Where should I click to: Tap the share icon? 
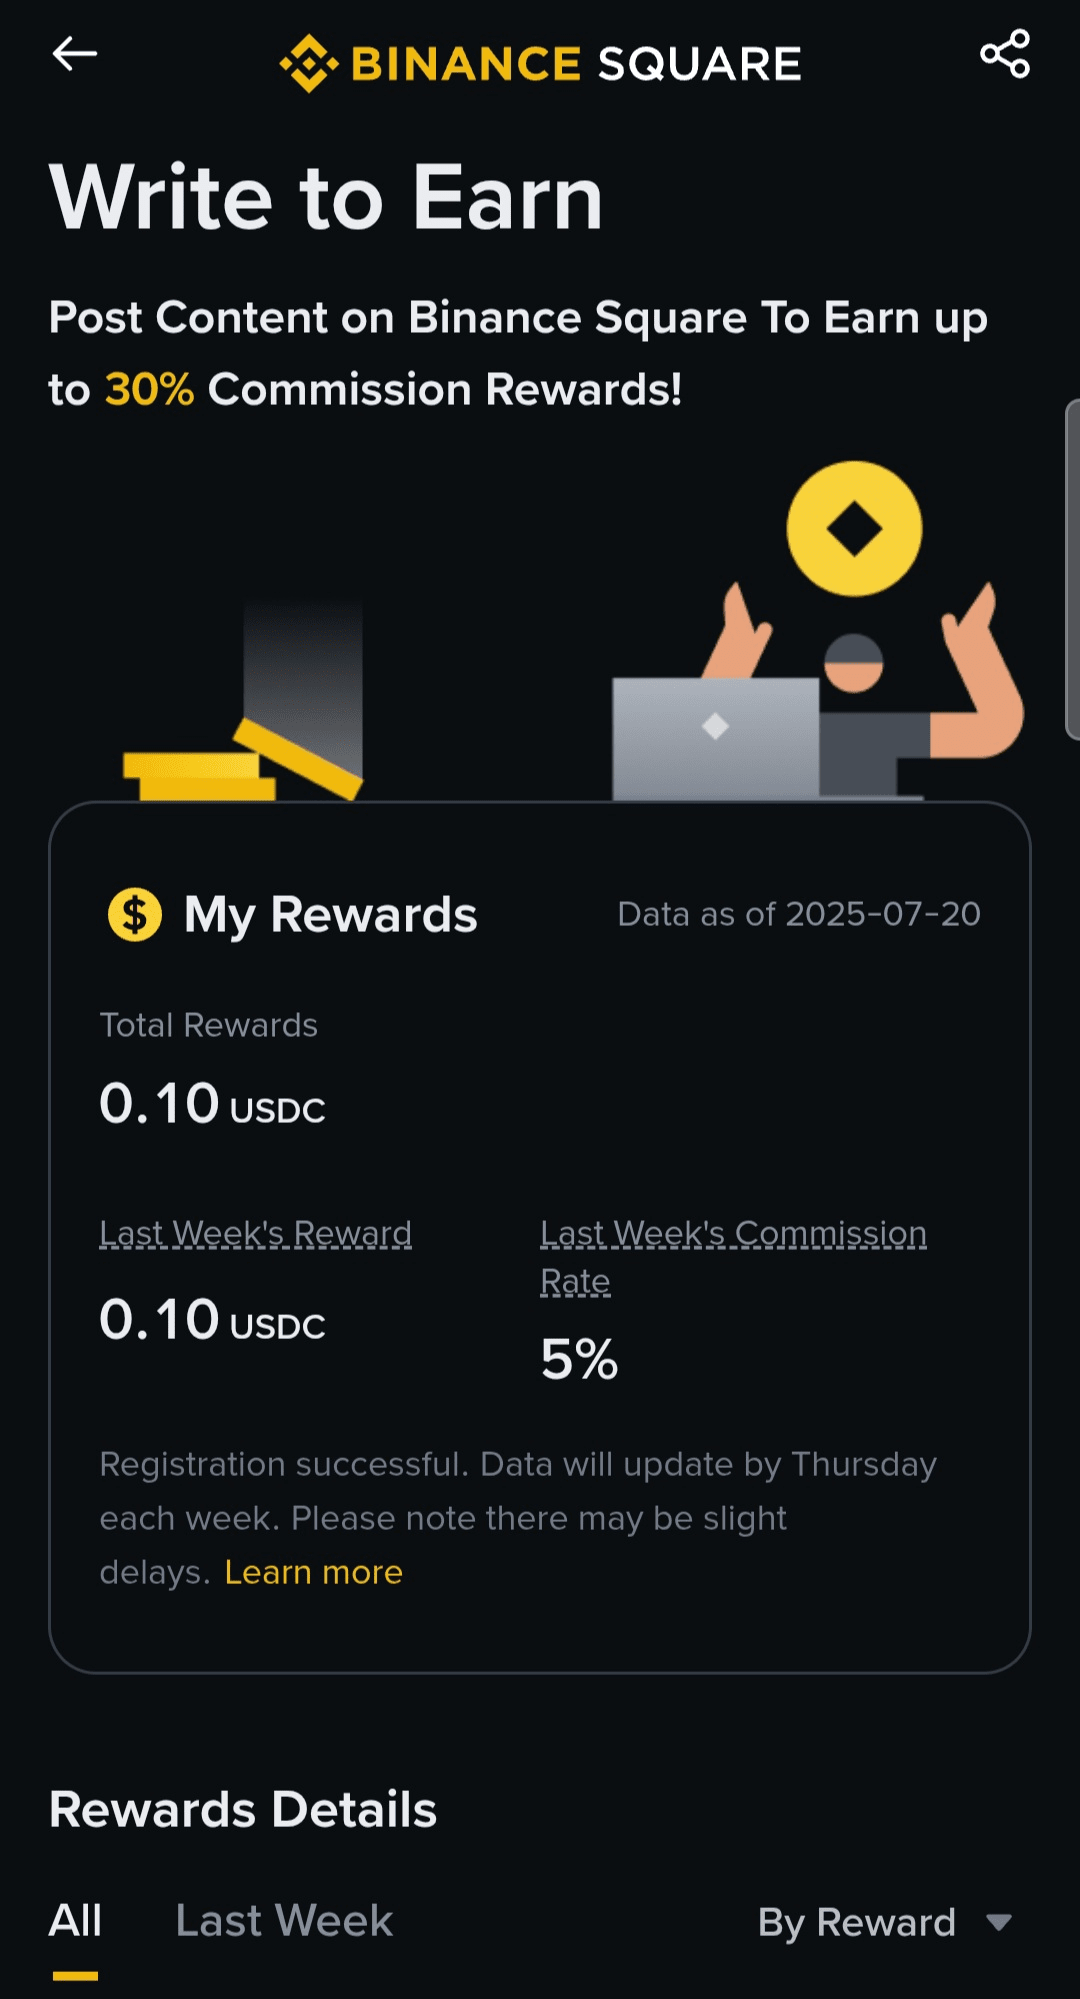click(1005, 54)
